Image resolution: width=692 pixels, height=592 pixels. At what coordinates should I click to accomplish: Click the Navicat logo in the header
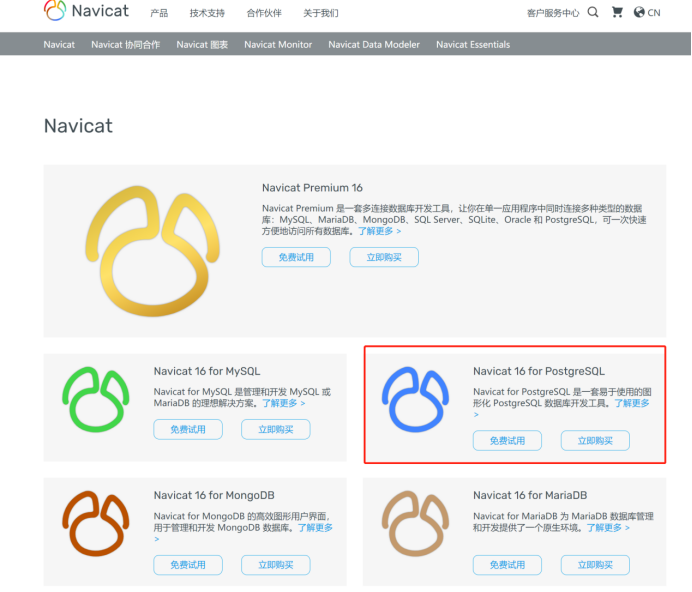coord(86,11)
